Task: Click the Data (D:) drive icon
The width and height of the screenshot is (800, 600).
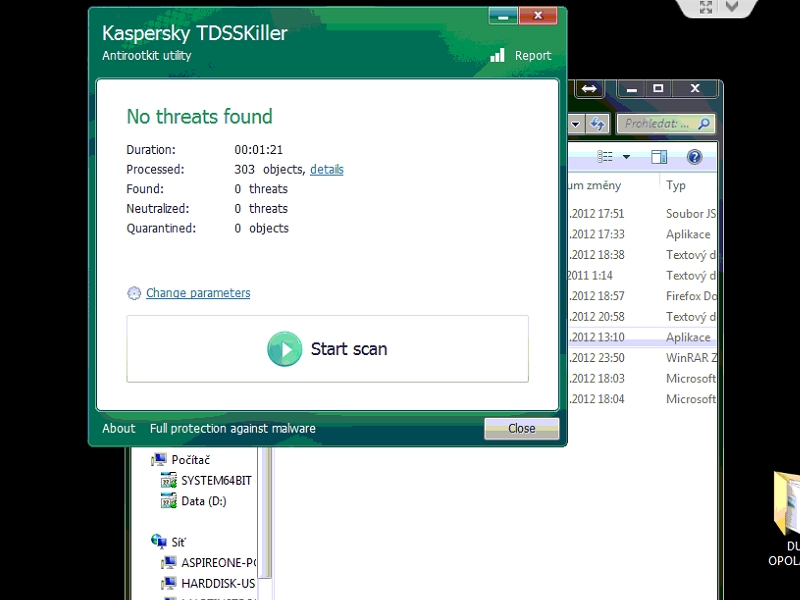Action: [169, 501]
